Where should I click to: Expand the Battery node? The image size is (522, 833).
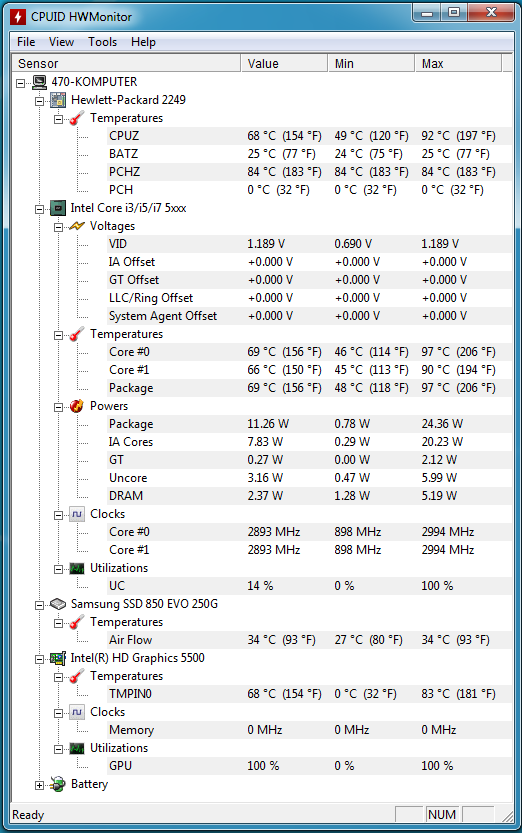coord(39,785)
